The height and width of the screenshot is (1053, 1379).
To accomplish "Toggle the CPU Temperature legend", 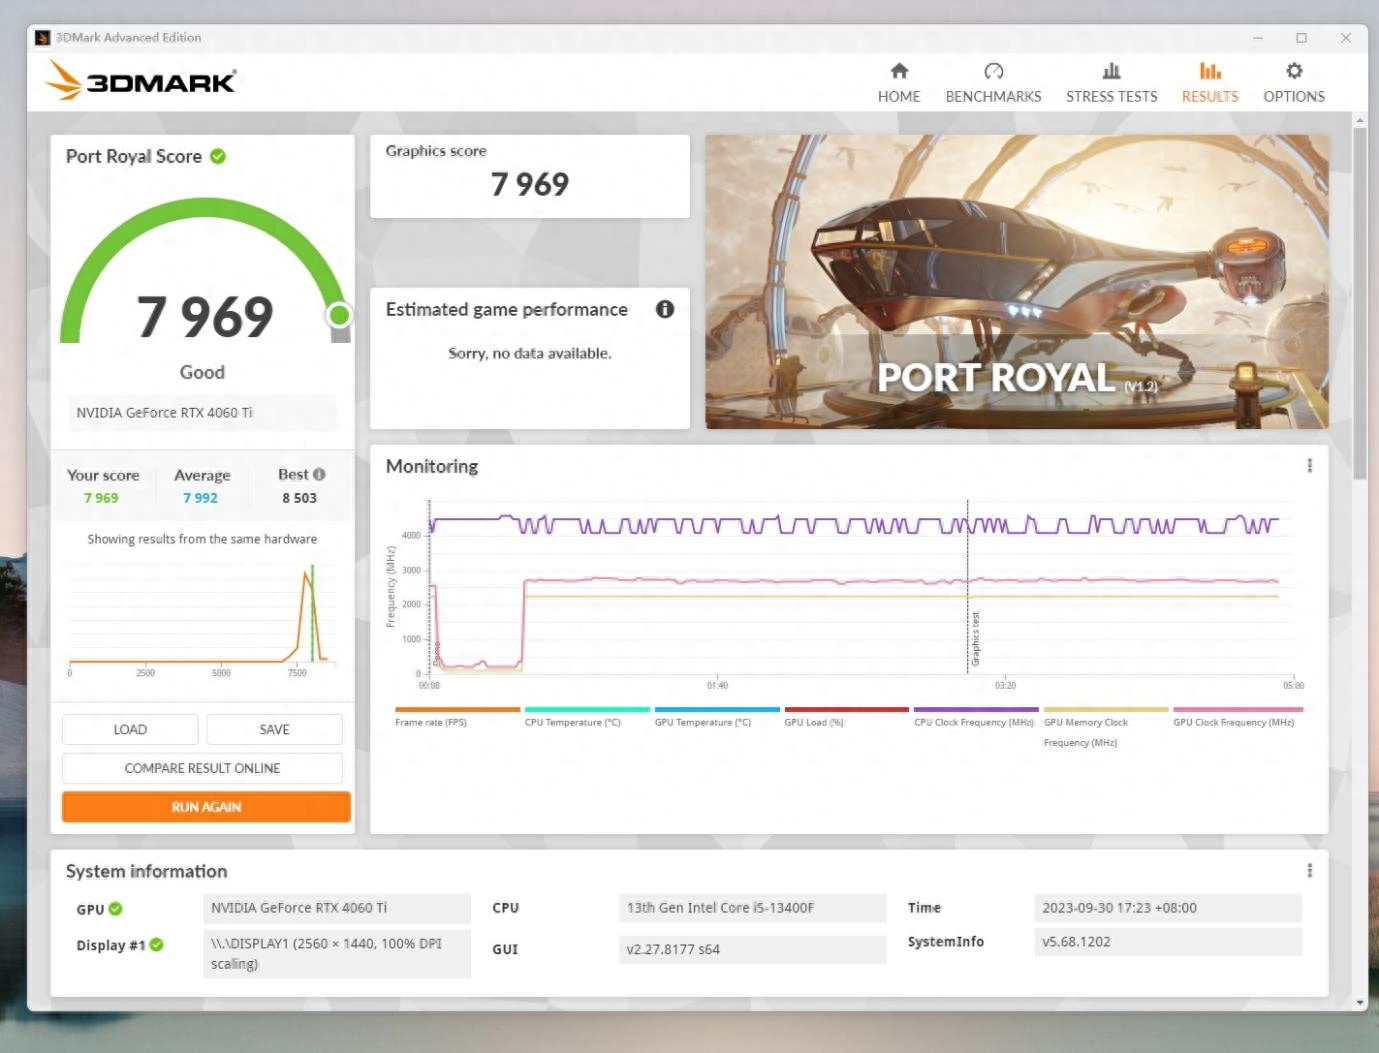I will (587, 717).
